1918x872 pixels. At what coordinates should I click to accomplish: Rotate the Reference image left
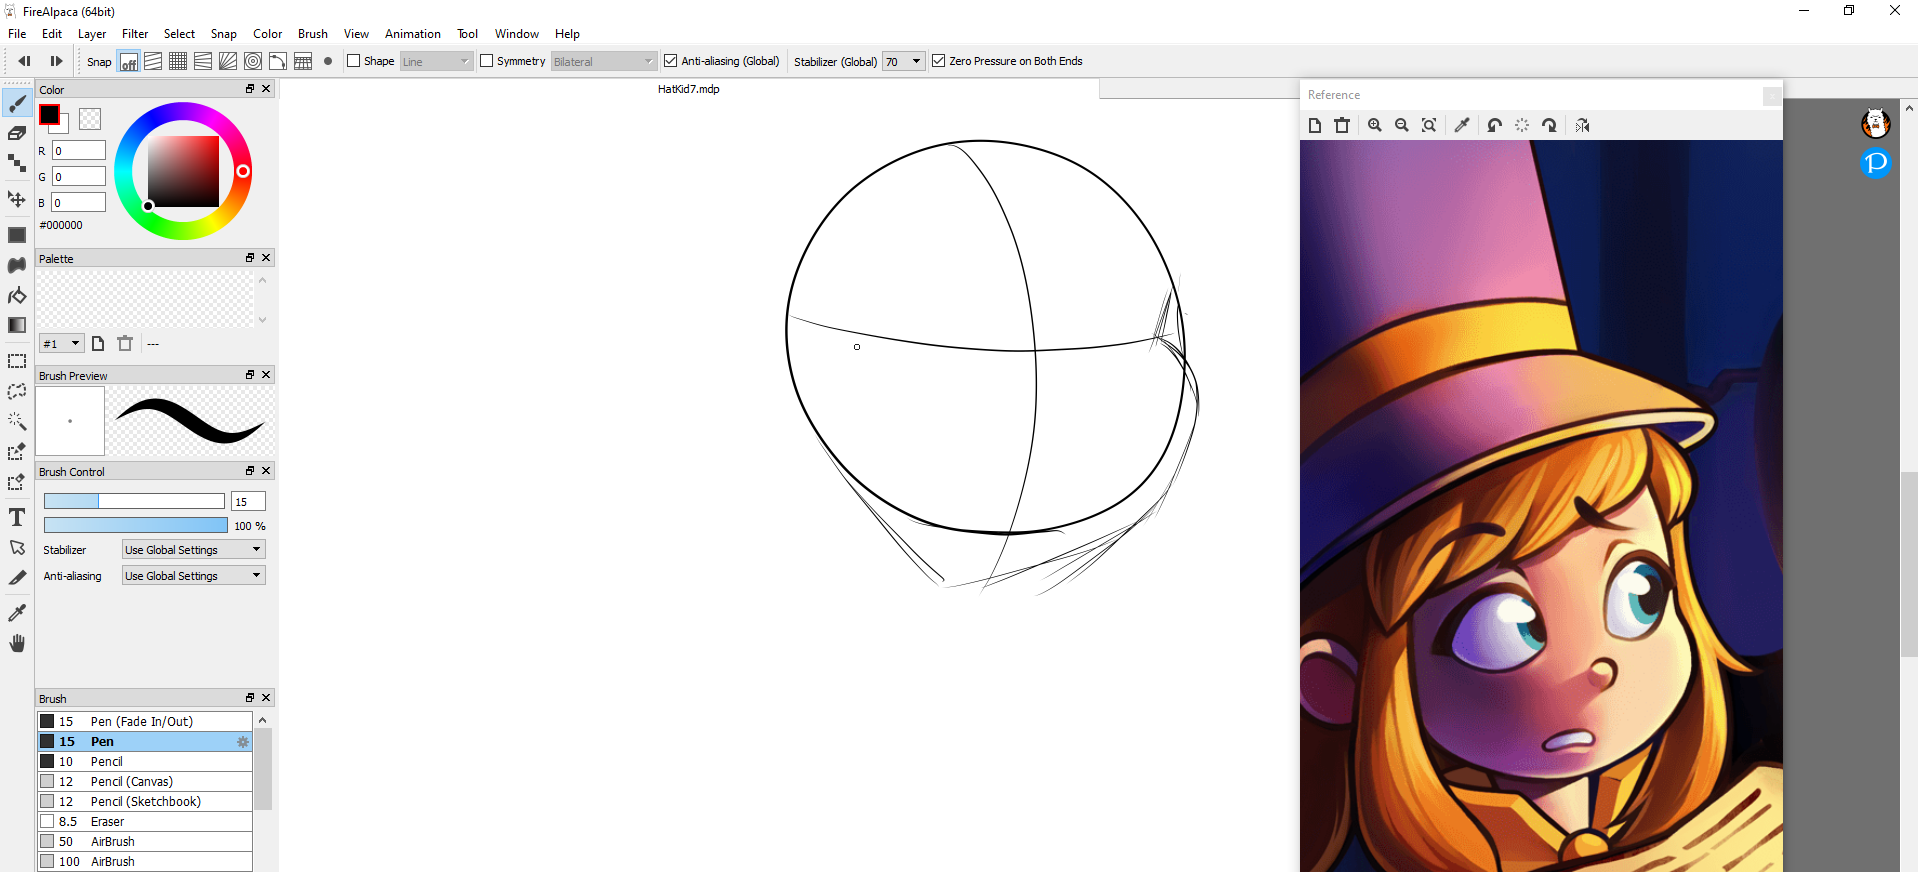click(1494, 125)
